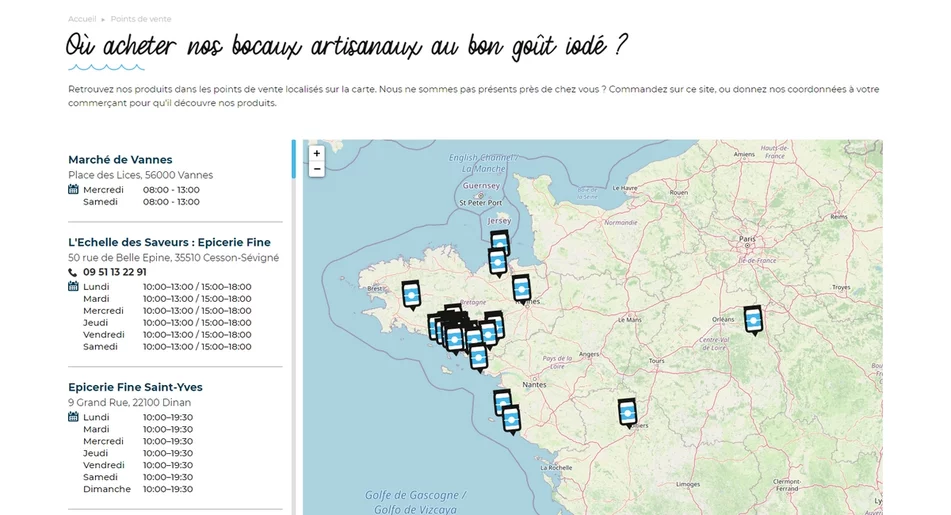The image size is (951, 515).
Task: Select the store marker near Brest
Action: pos(411,294)
